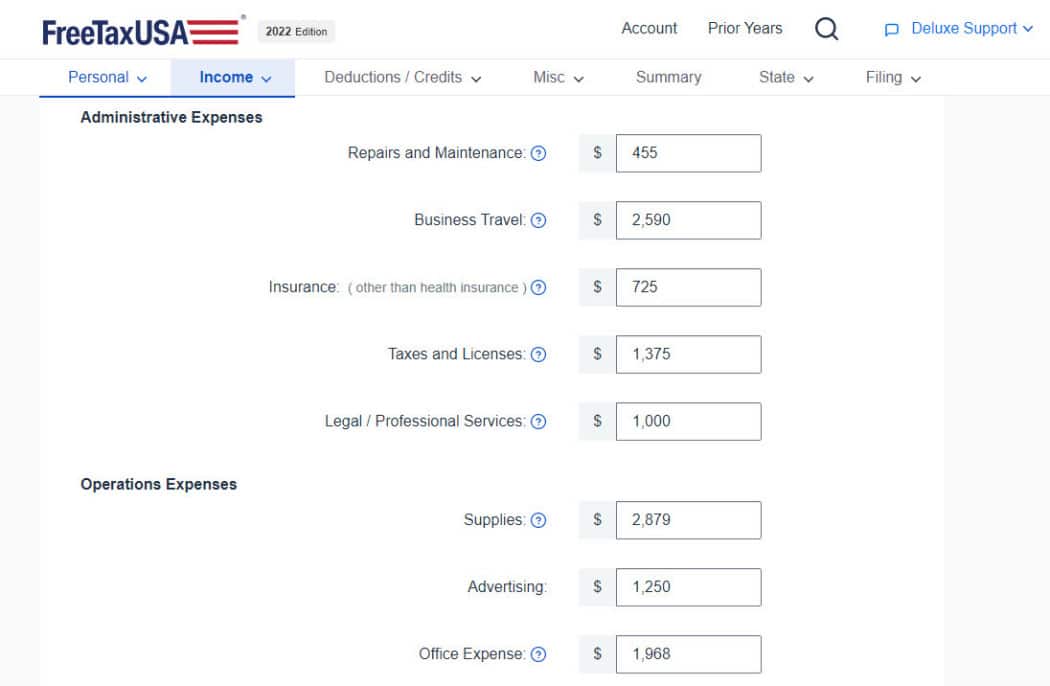Open the Insurance help question mark
Viewport: 1050px width, 686px height.
[538, 287]
